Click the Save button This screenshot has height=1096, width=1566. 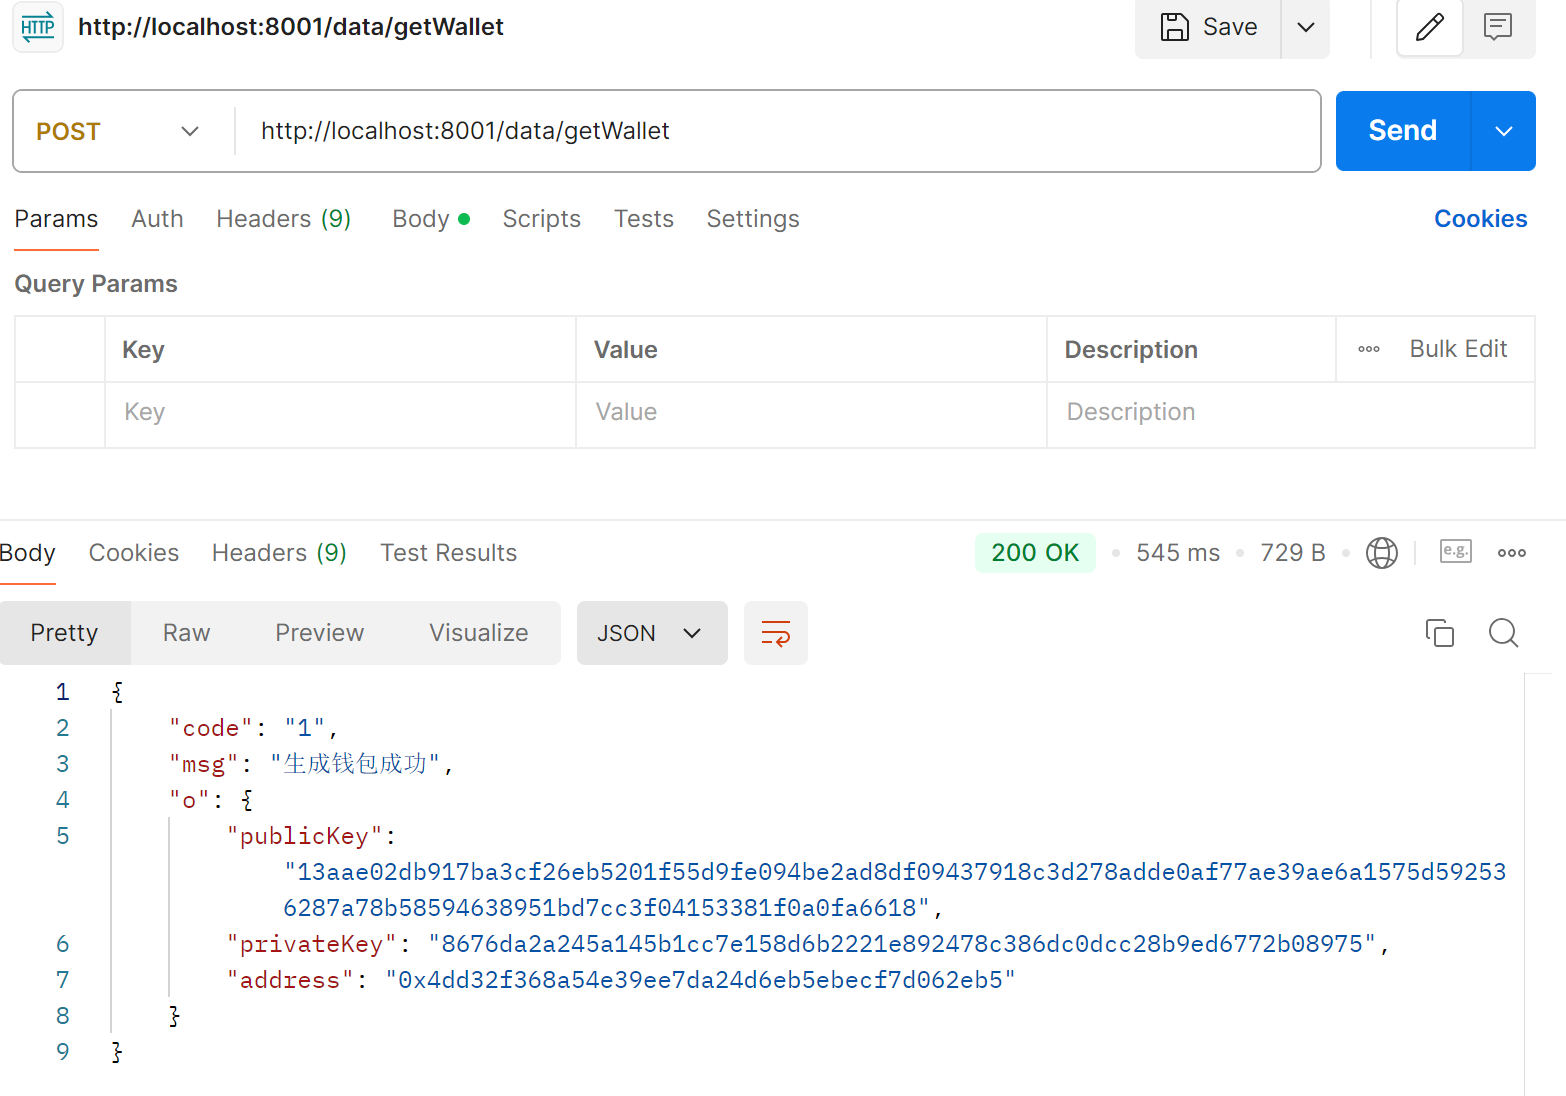[x=1208, y=27]
